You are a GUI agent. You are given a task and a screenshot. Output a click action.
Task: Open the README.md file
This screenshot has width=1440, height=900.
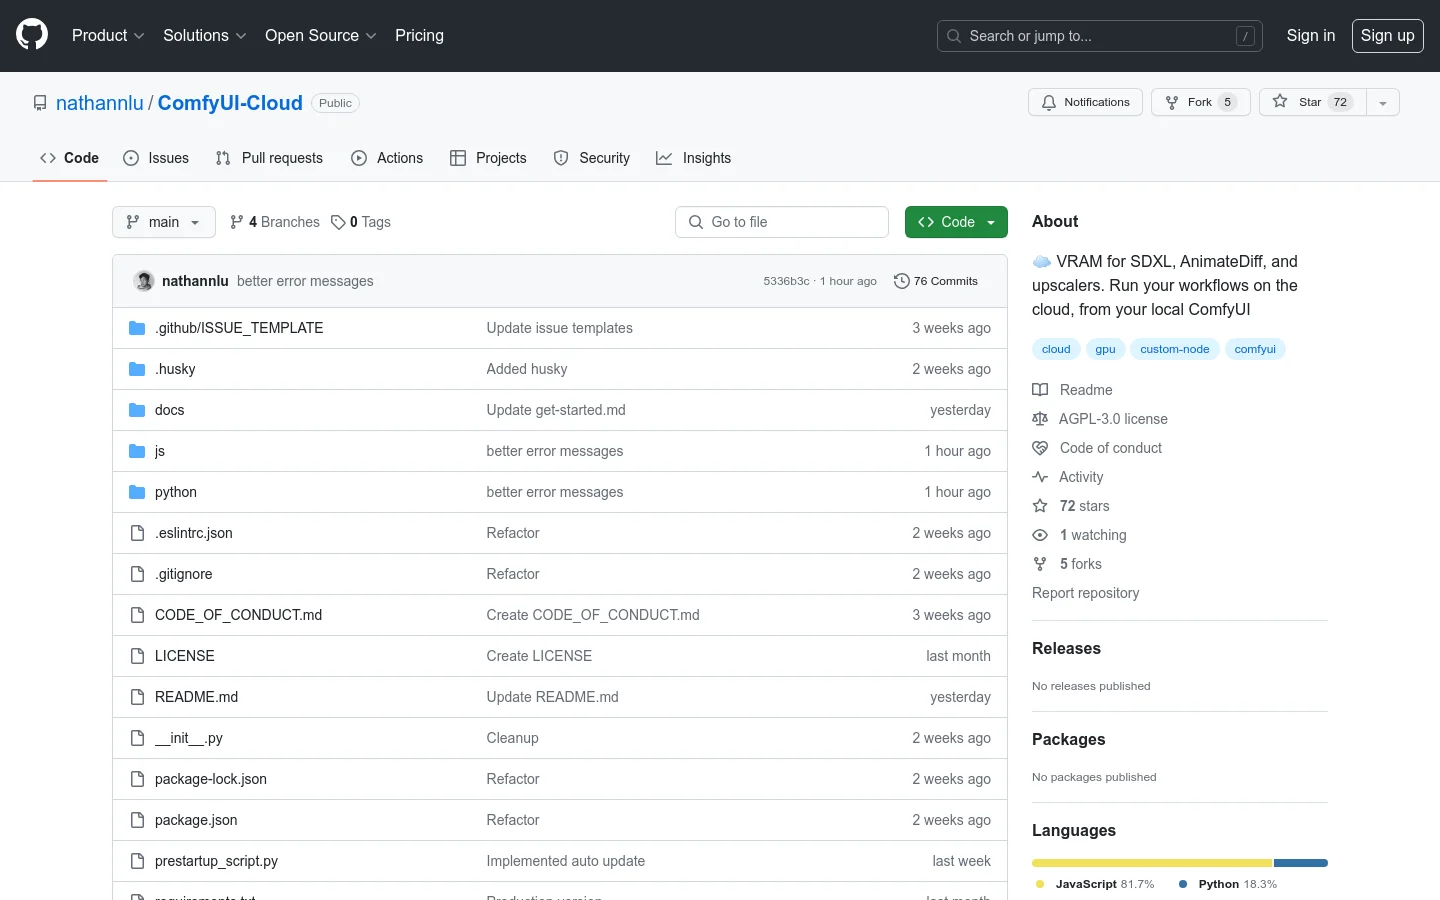196,697
